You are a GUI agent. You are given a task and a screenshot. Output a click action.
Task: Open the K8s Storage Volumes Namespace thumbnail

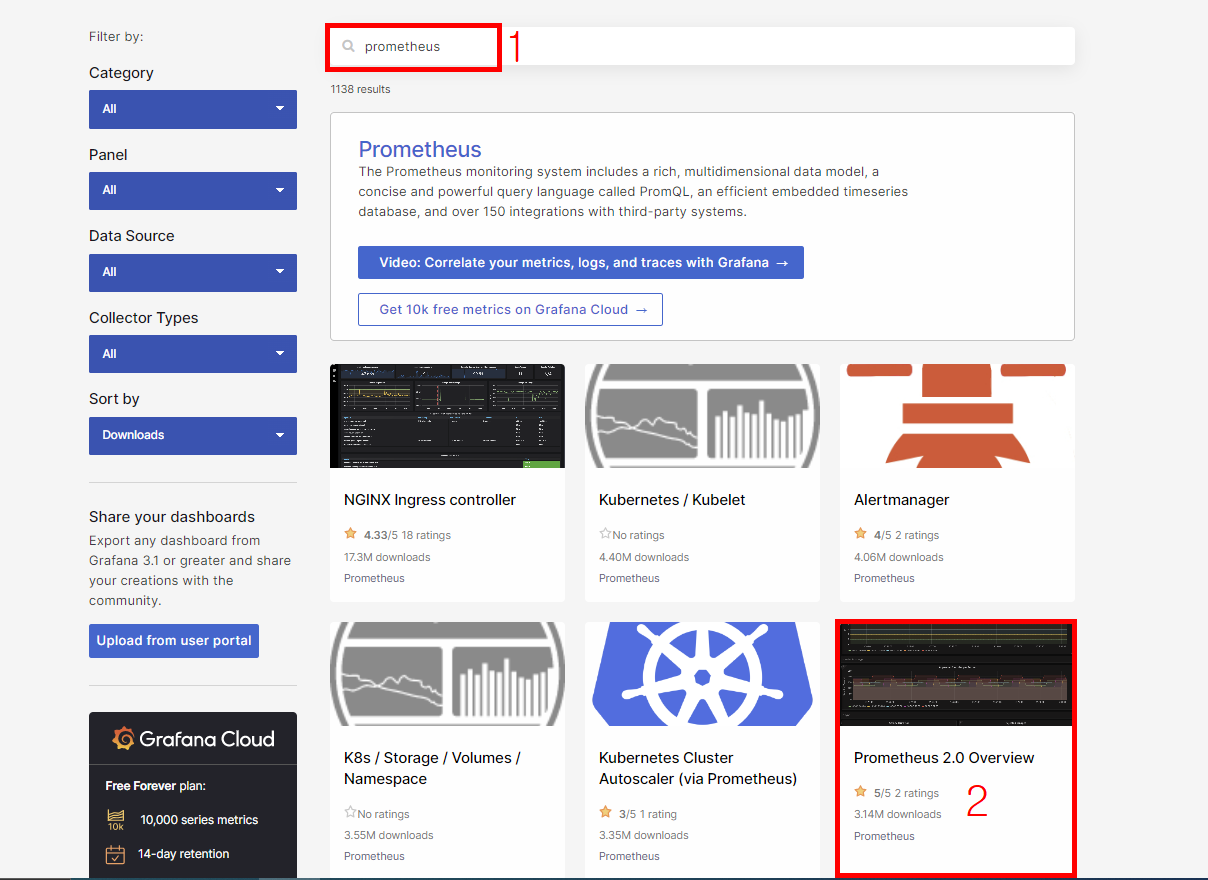point(447,674)
